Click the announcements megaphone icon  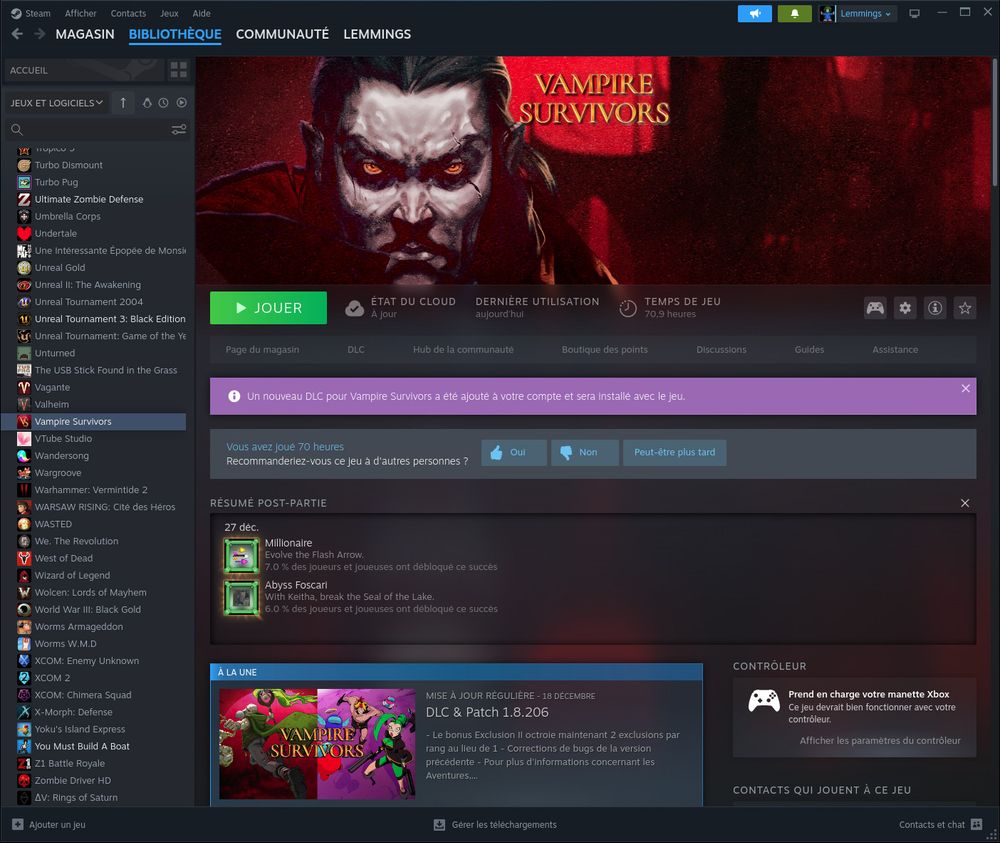coord(754,13)
